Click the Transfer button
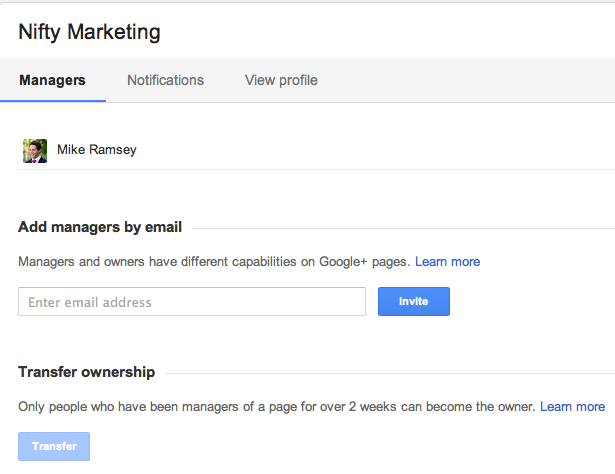This screenshot has width=615, height=474. pyautogui.click(x=54, y=446)
